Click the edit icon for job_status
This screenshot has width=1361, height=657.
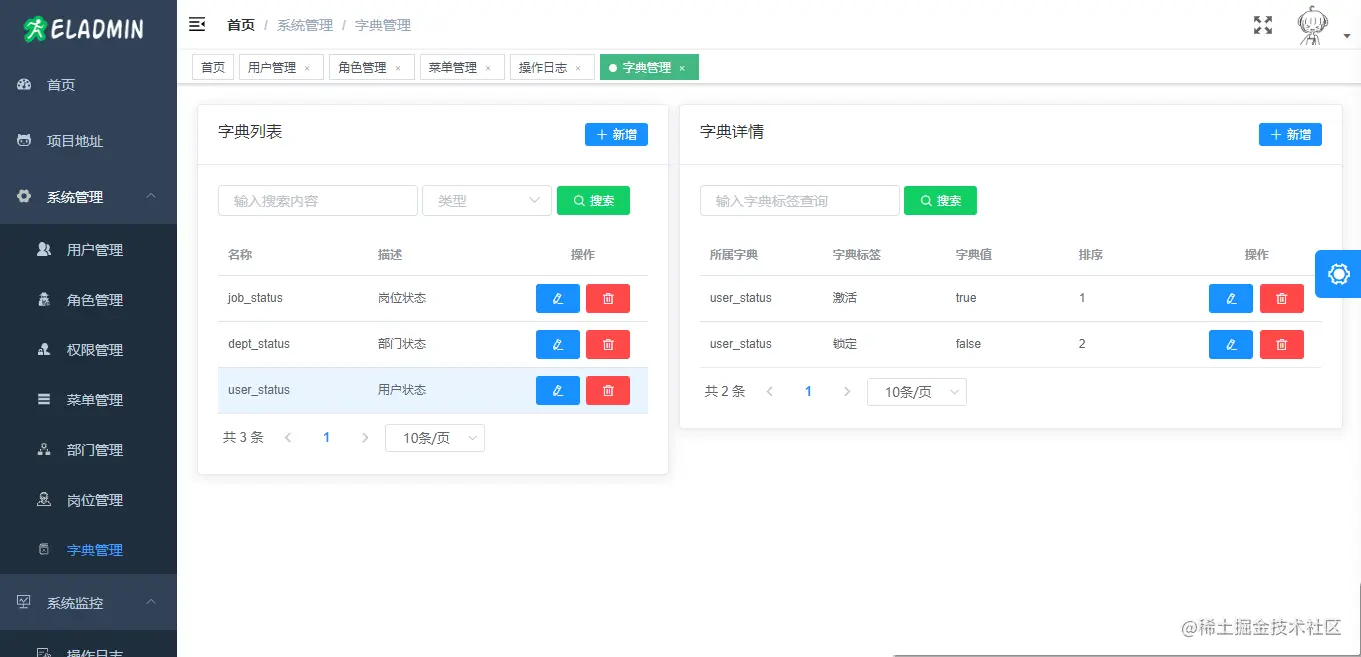[x=557, y=298]
